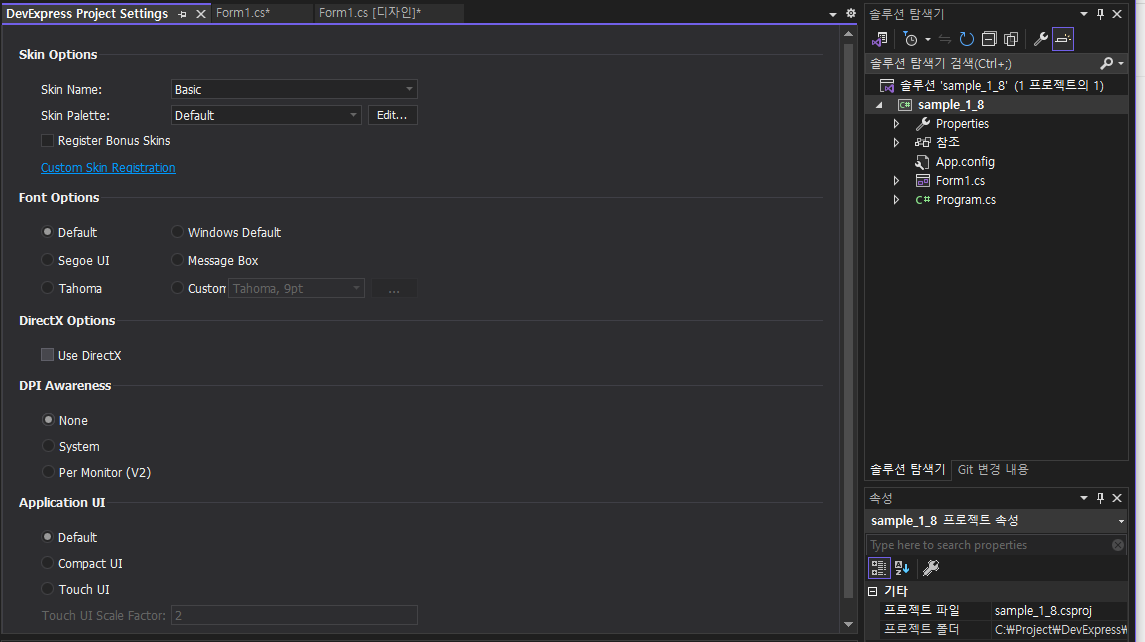Click scrollbar down arrow in settings page
1145x642 pixels.
click(x=848, y=624)
